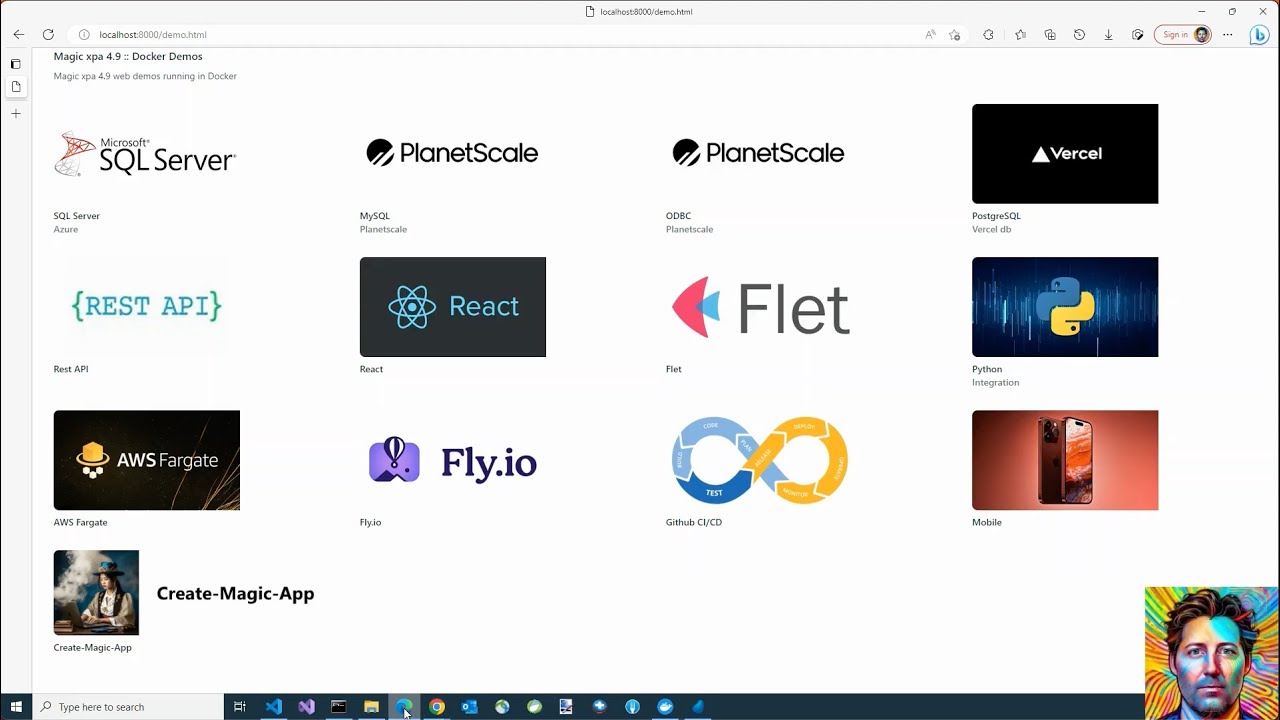This screenshot has height=720, width=1280.
Task: Click the PostgreSQL caption link
Action: pyautogui.click(x=996, y=216)
